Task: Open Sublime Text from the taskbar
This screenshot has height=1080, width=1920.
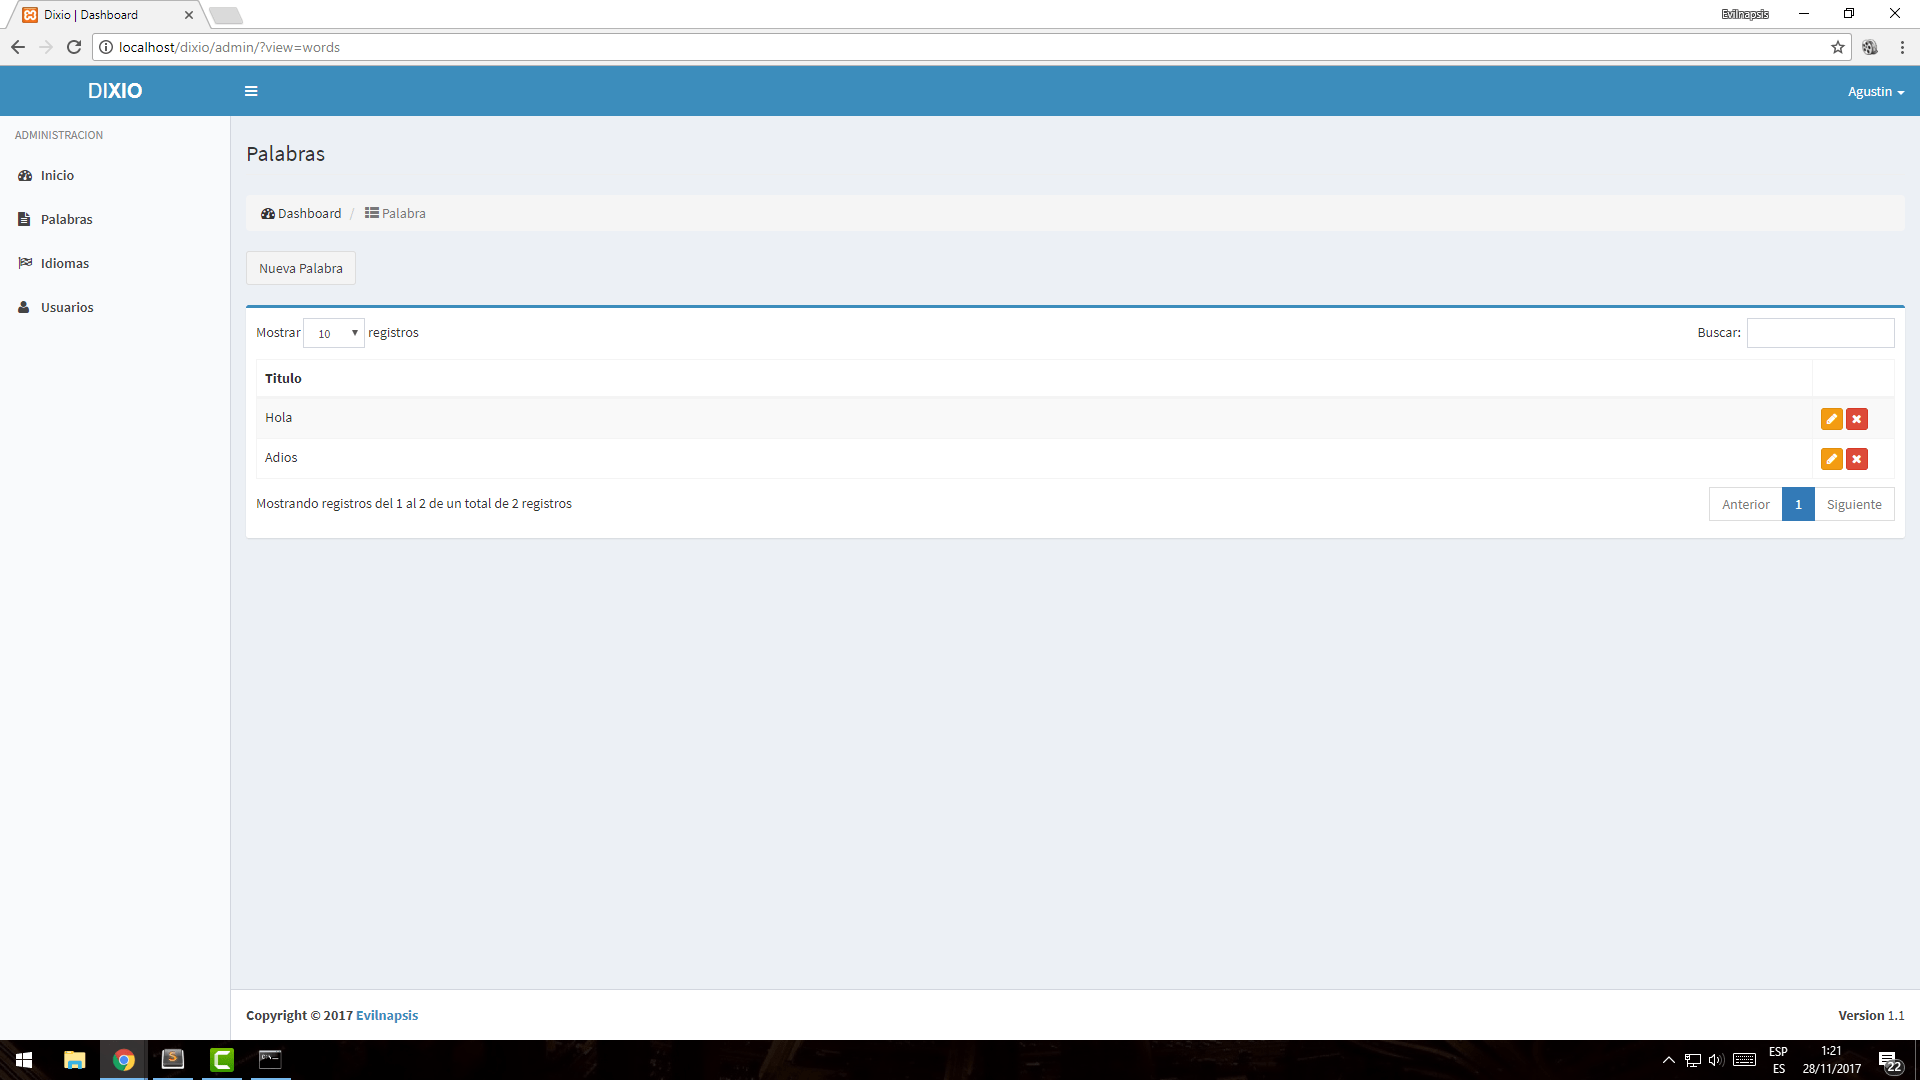Action: [x=173, y=1059]
